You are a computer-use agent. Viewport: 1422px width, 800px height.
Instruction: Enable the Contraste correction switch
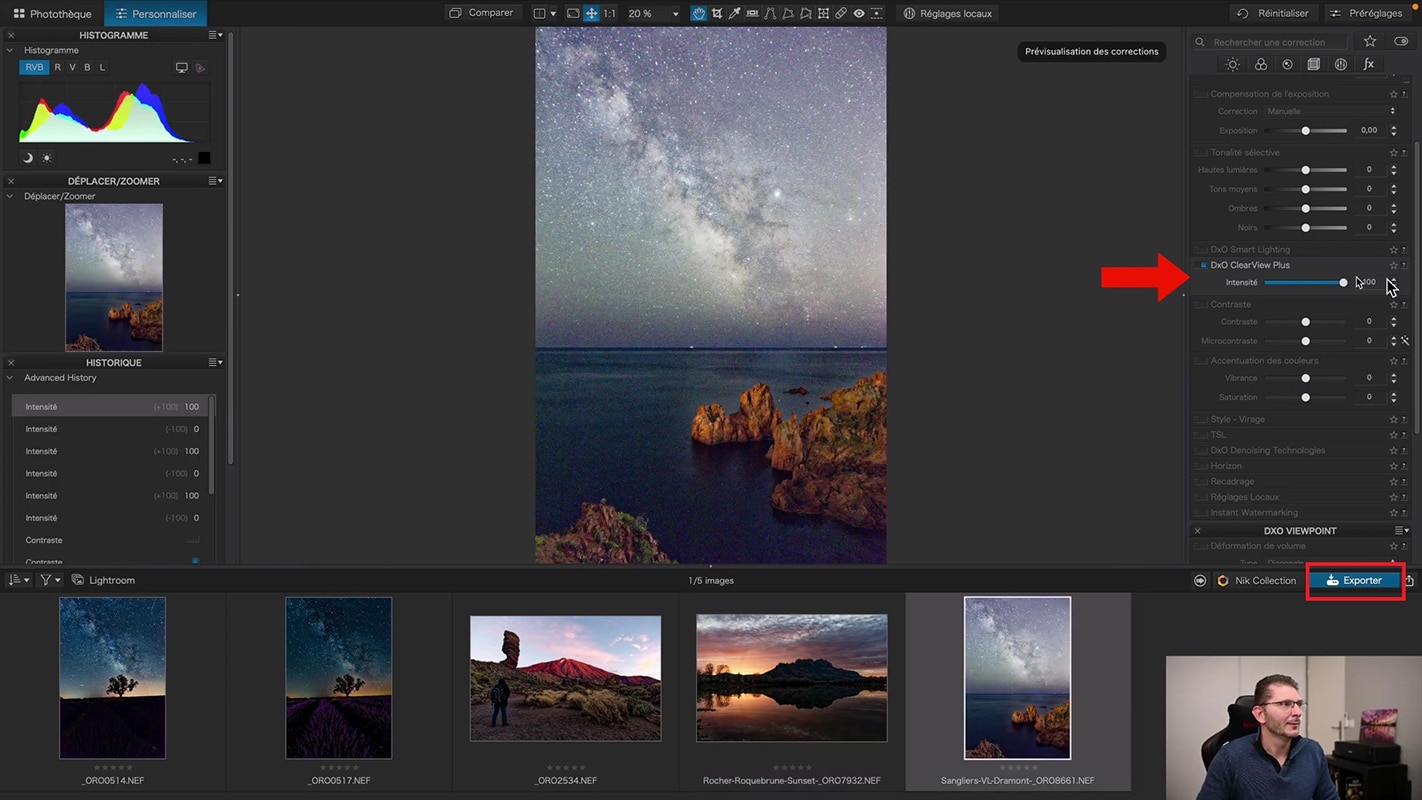(1202, 305)
